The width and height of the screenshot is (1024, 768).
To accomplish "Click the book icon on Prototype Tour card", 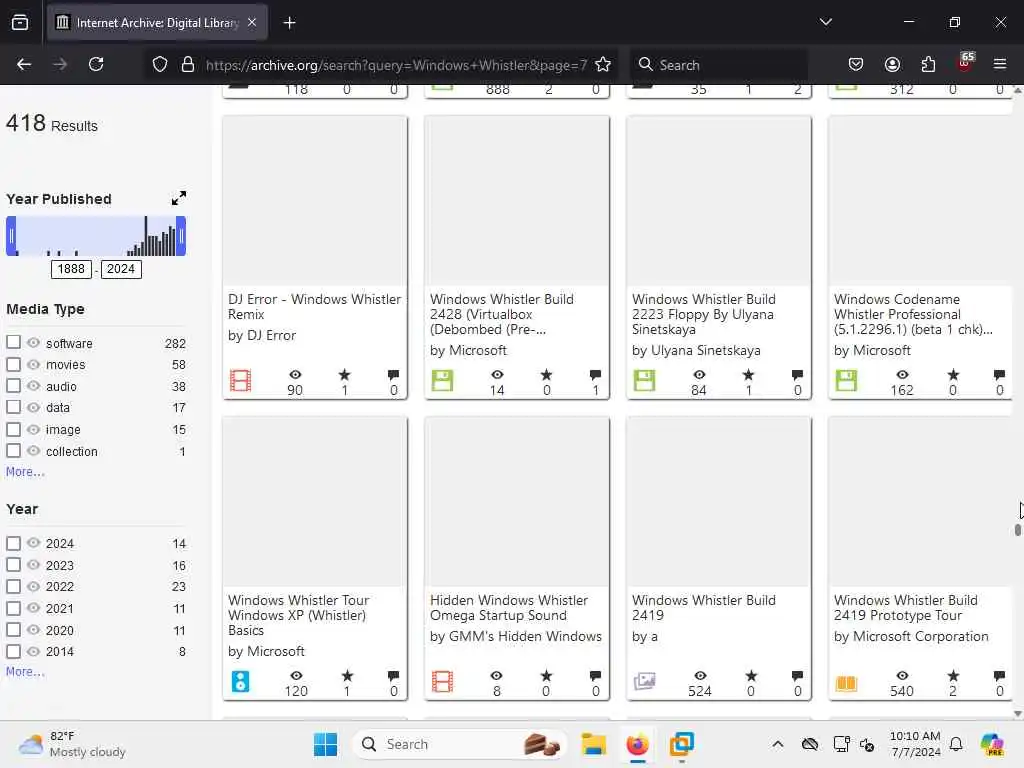I will click(x=846, y=683).
